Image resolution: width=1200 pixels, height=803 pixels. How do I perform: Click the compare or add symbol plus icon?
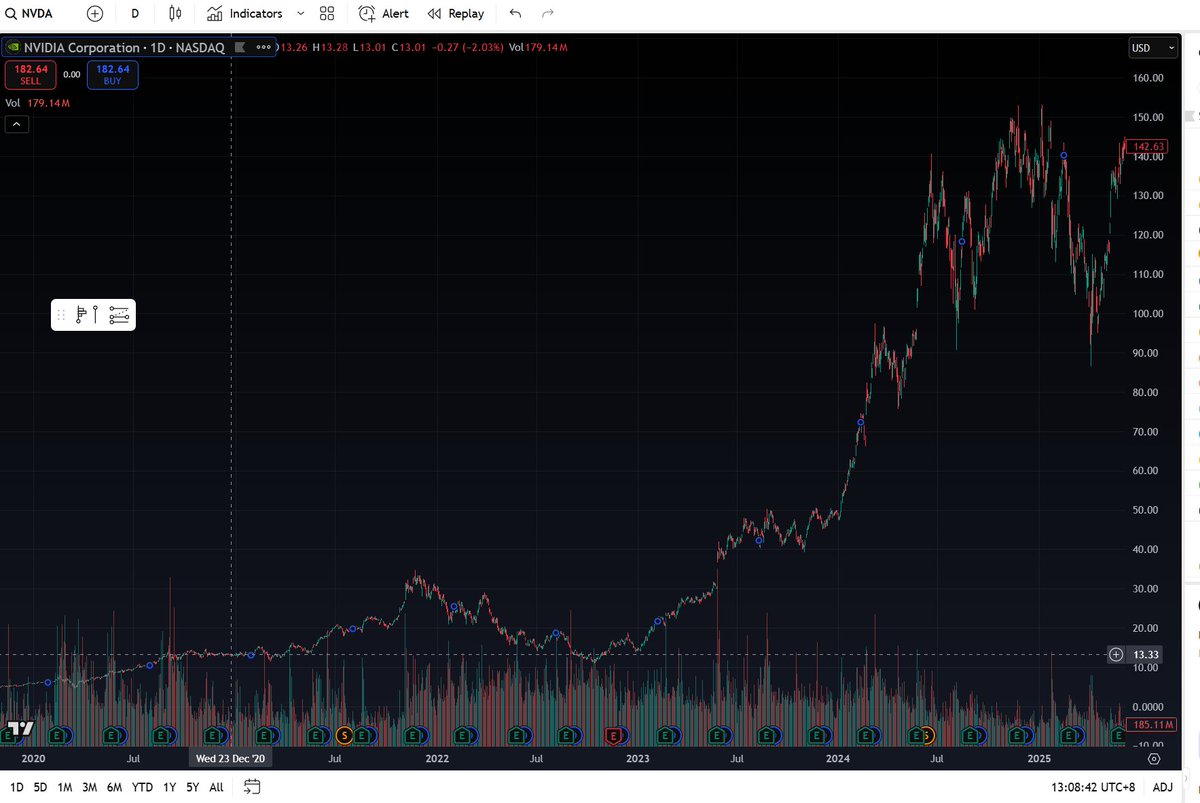(94, 14)
